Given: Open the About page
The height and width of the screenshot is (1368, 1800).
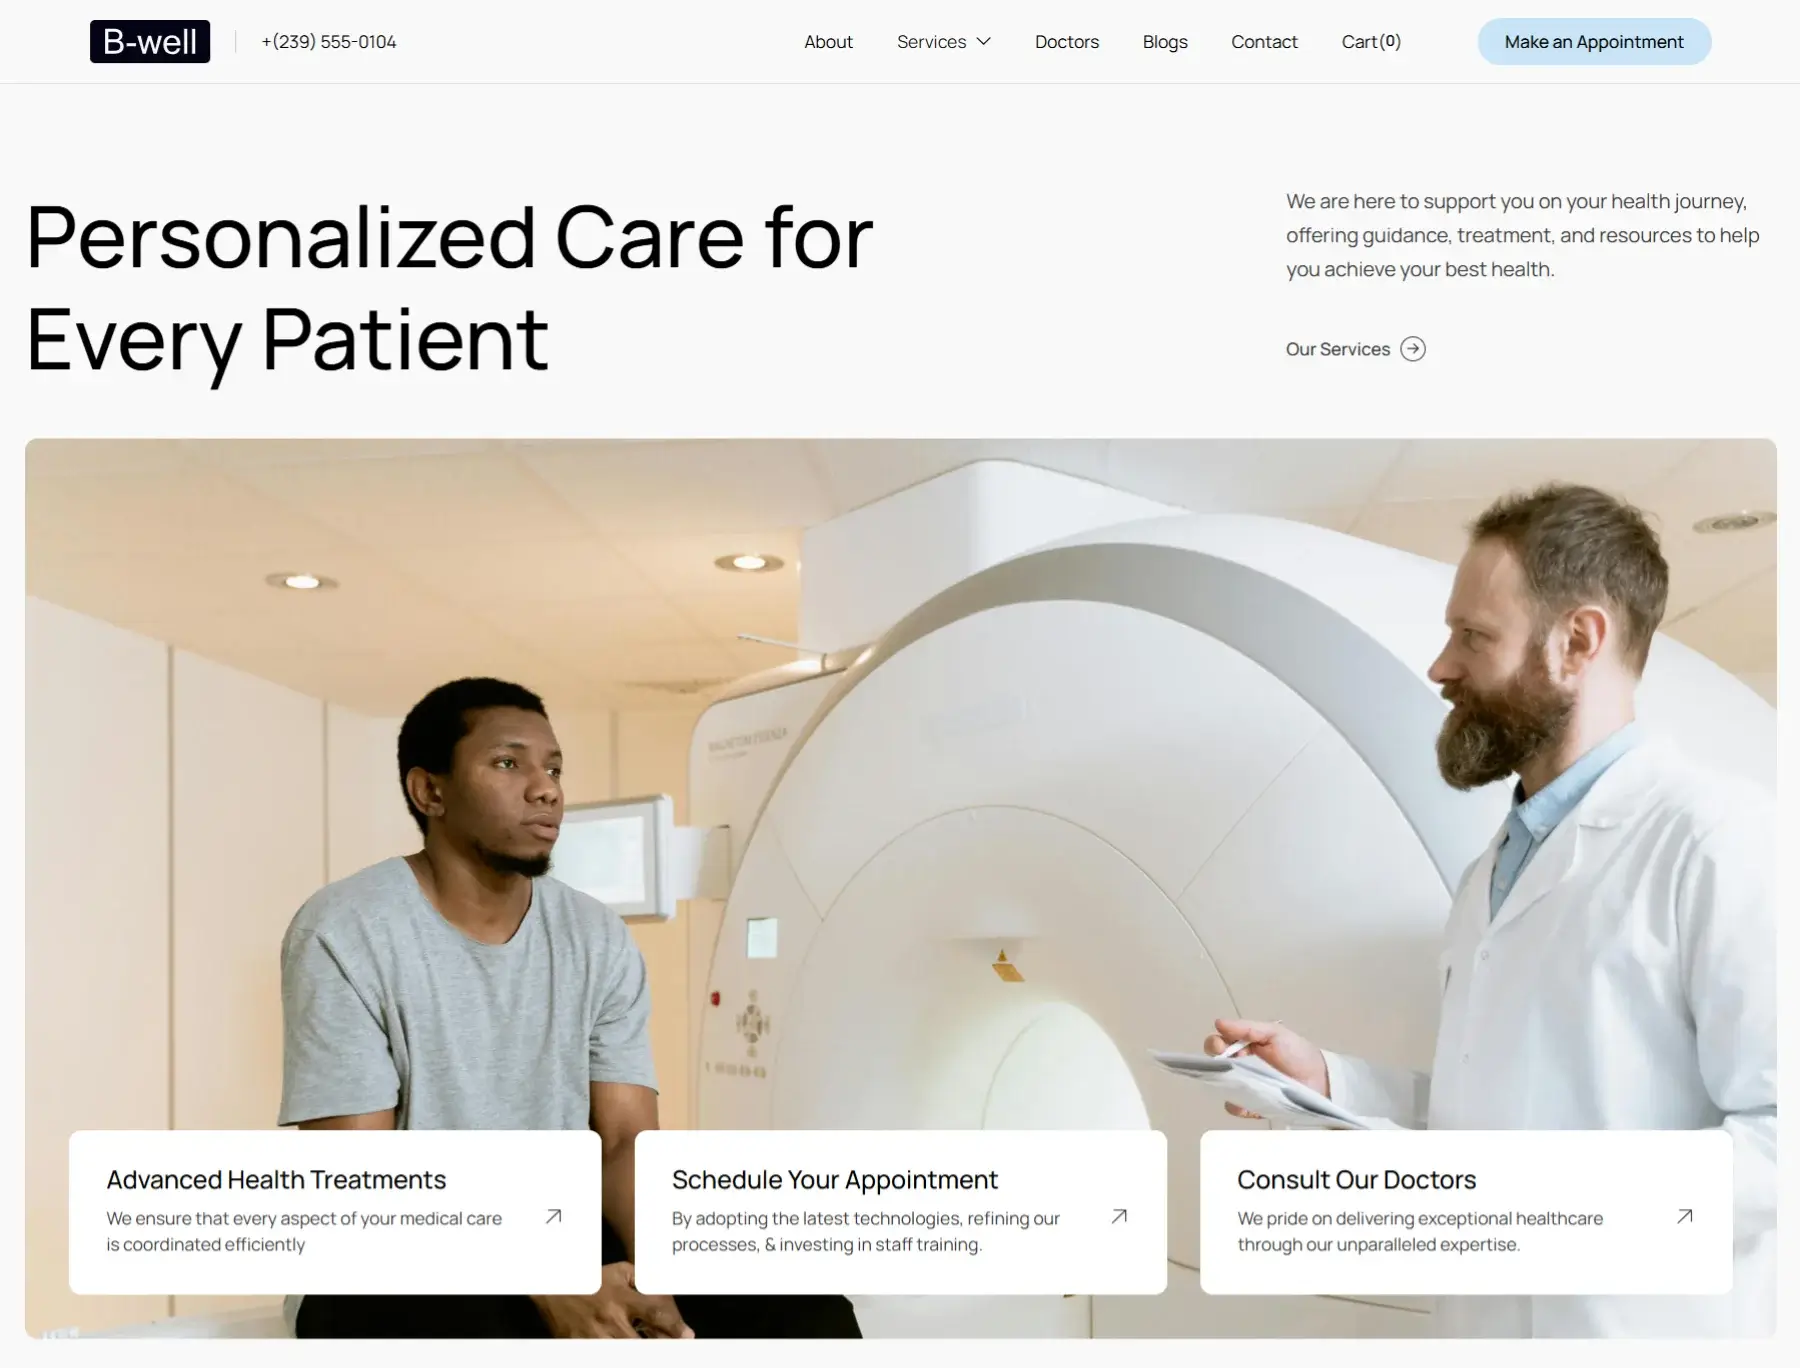Looking at the screenshot, I should [828, 42].
